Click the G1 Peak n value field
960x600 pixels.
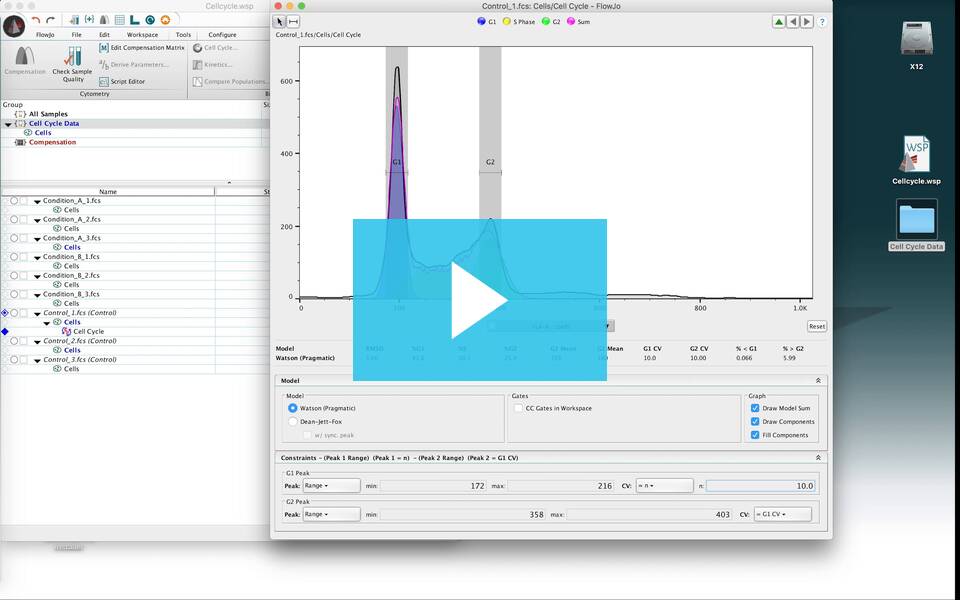pos(761,486)
